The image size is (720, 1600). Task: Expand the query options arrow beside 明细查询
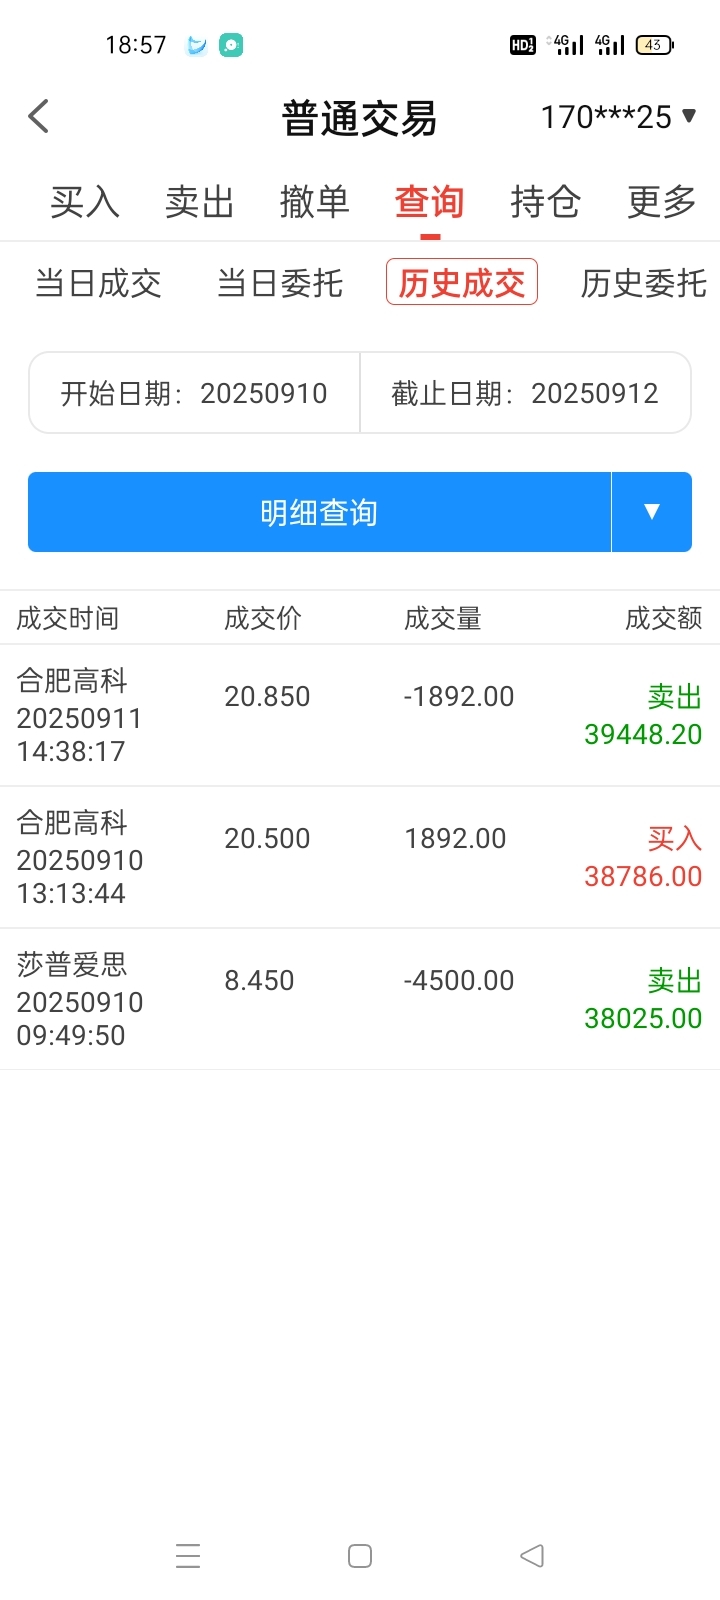[x=652, y=512]
